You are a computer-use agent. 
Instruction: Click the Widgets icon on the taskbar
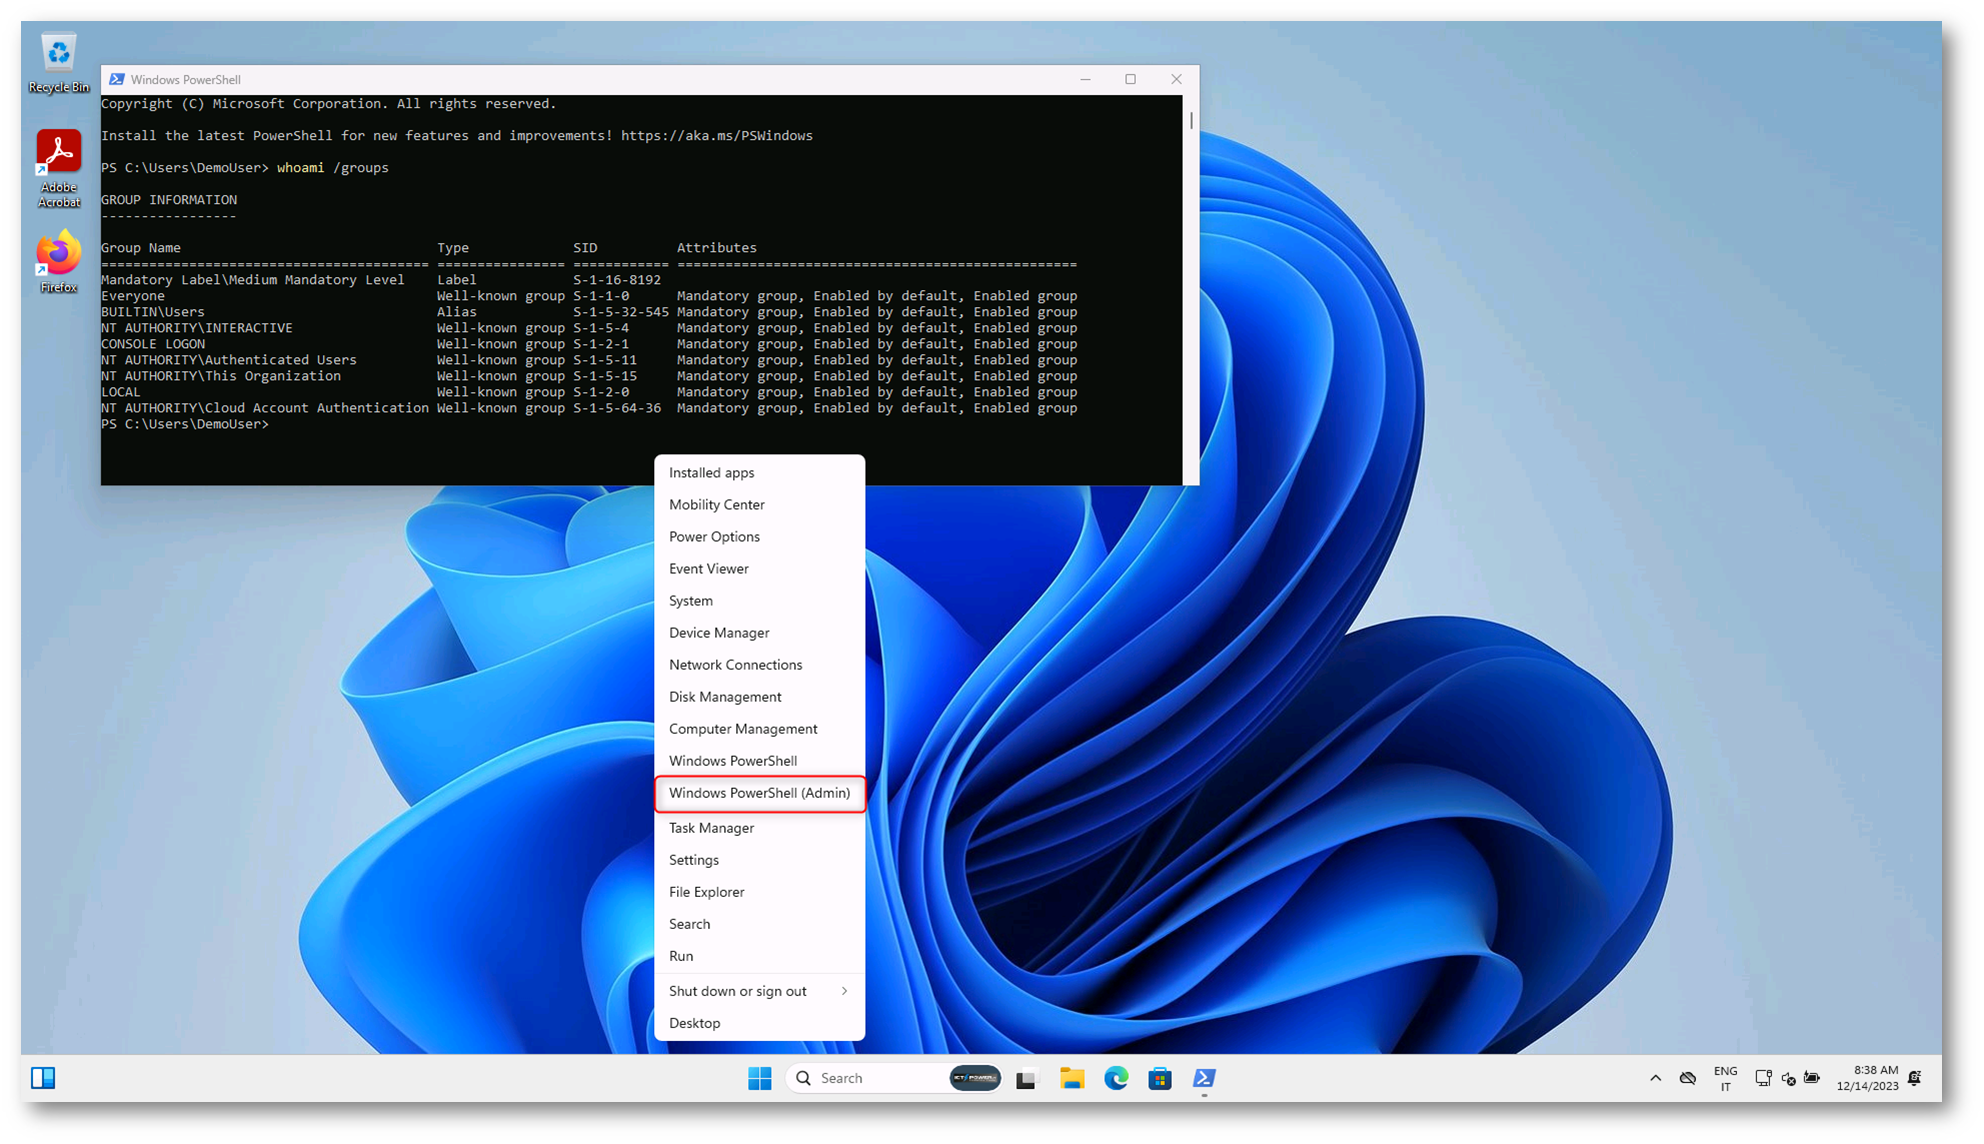coord(43,1077)
